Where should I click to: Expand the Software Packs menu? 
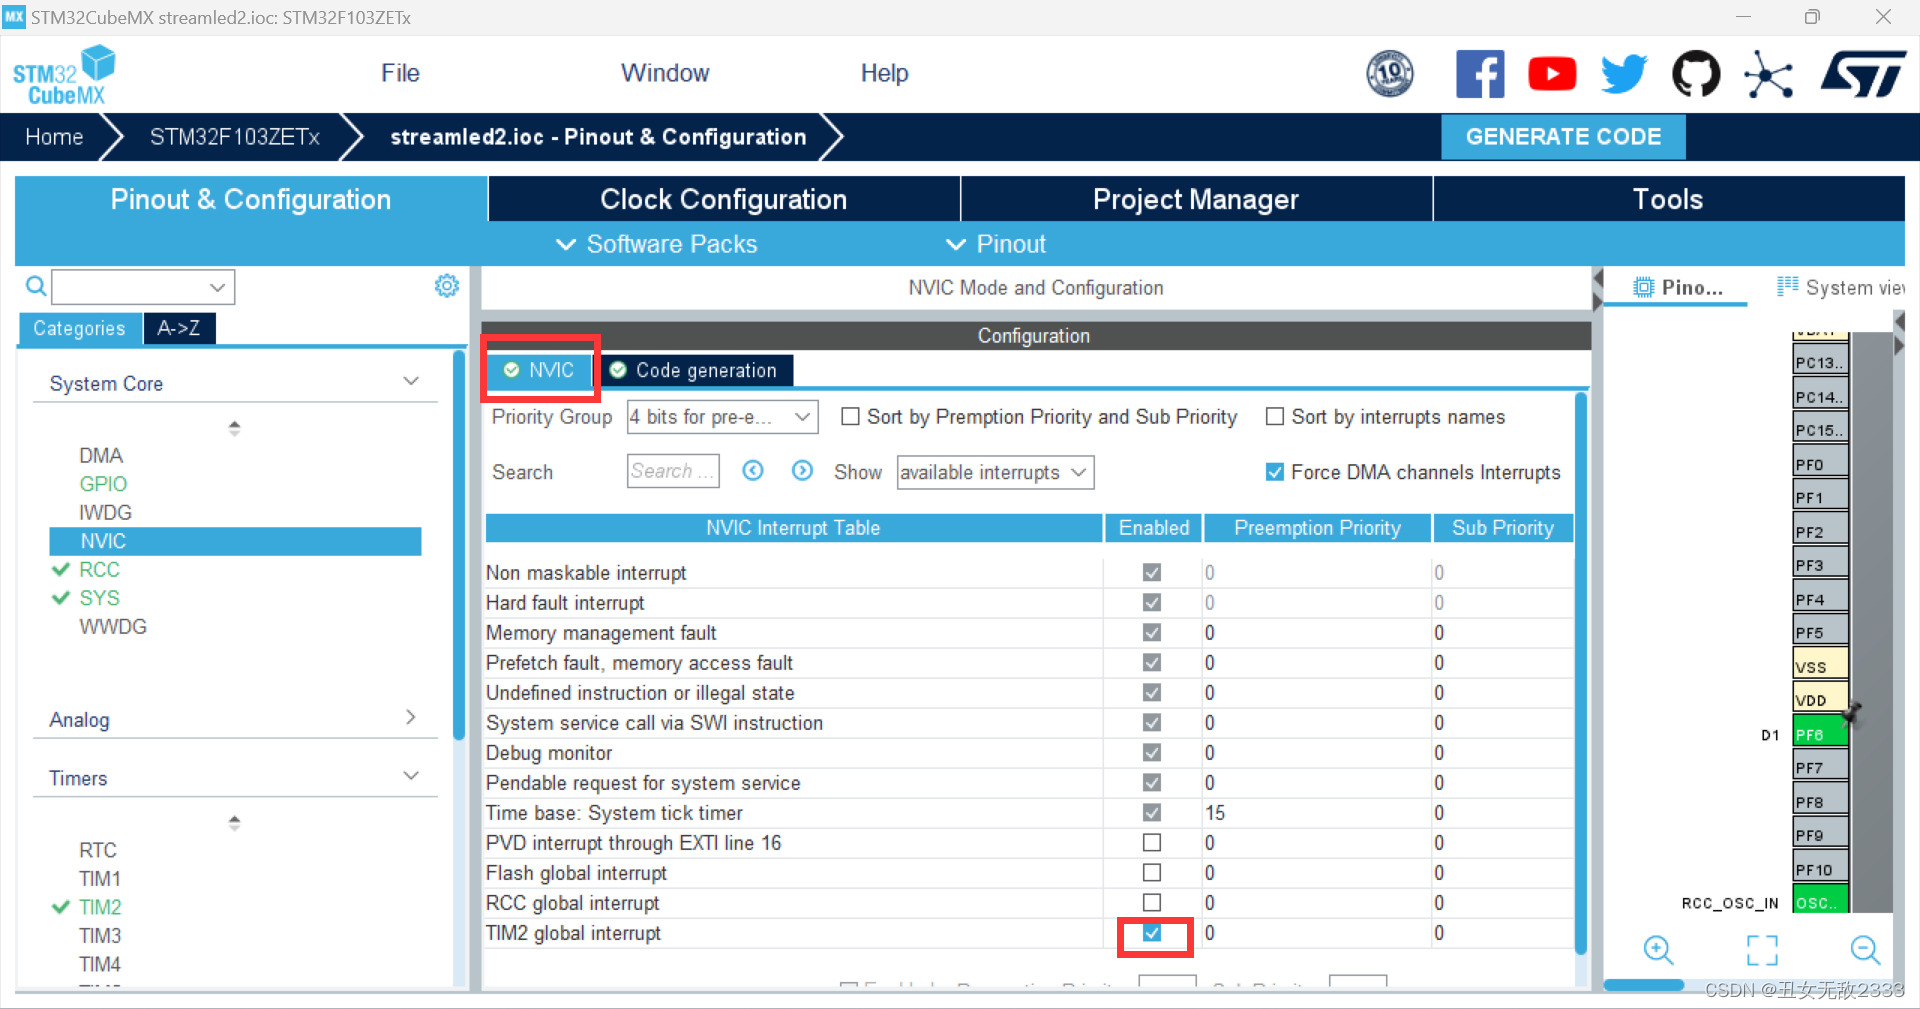point(657,244)
